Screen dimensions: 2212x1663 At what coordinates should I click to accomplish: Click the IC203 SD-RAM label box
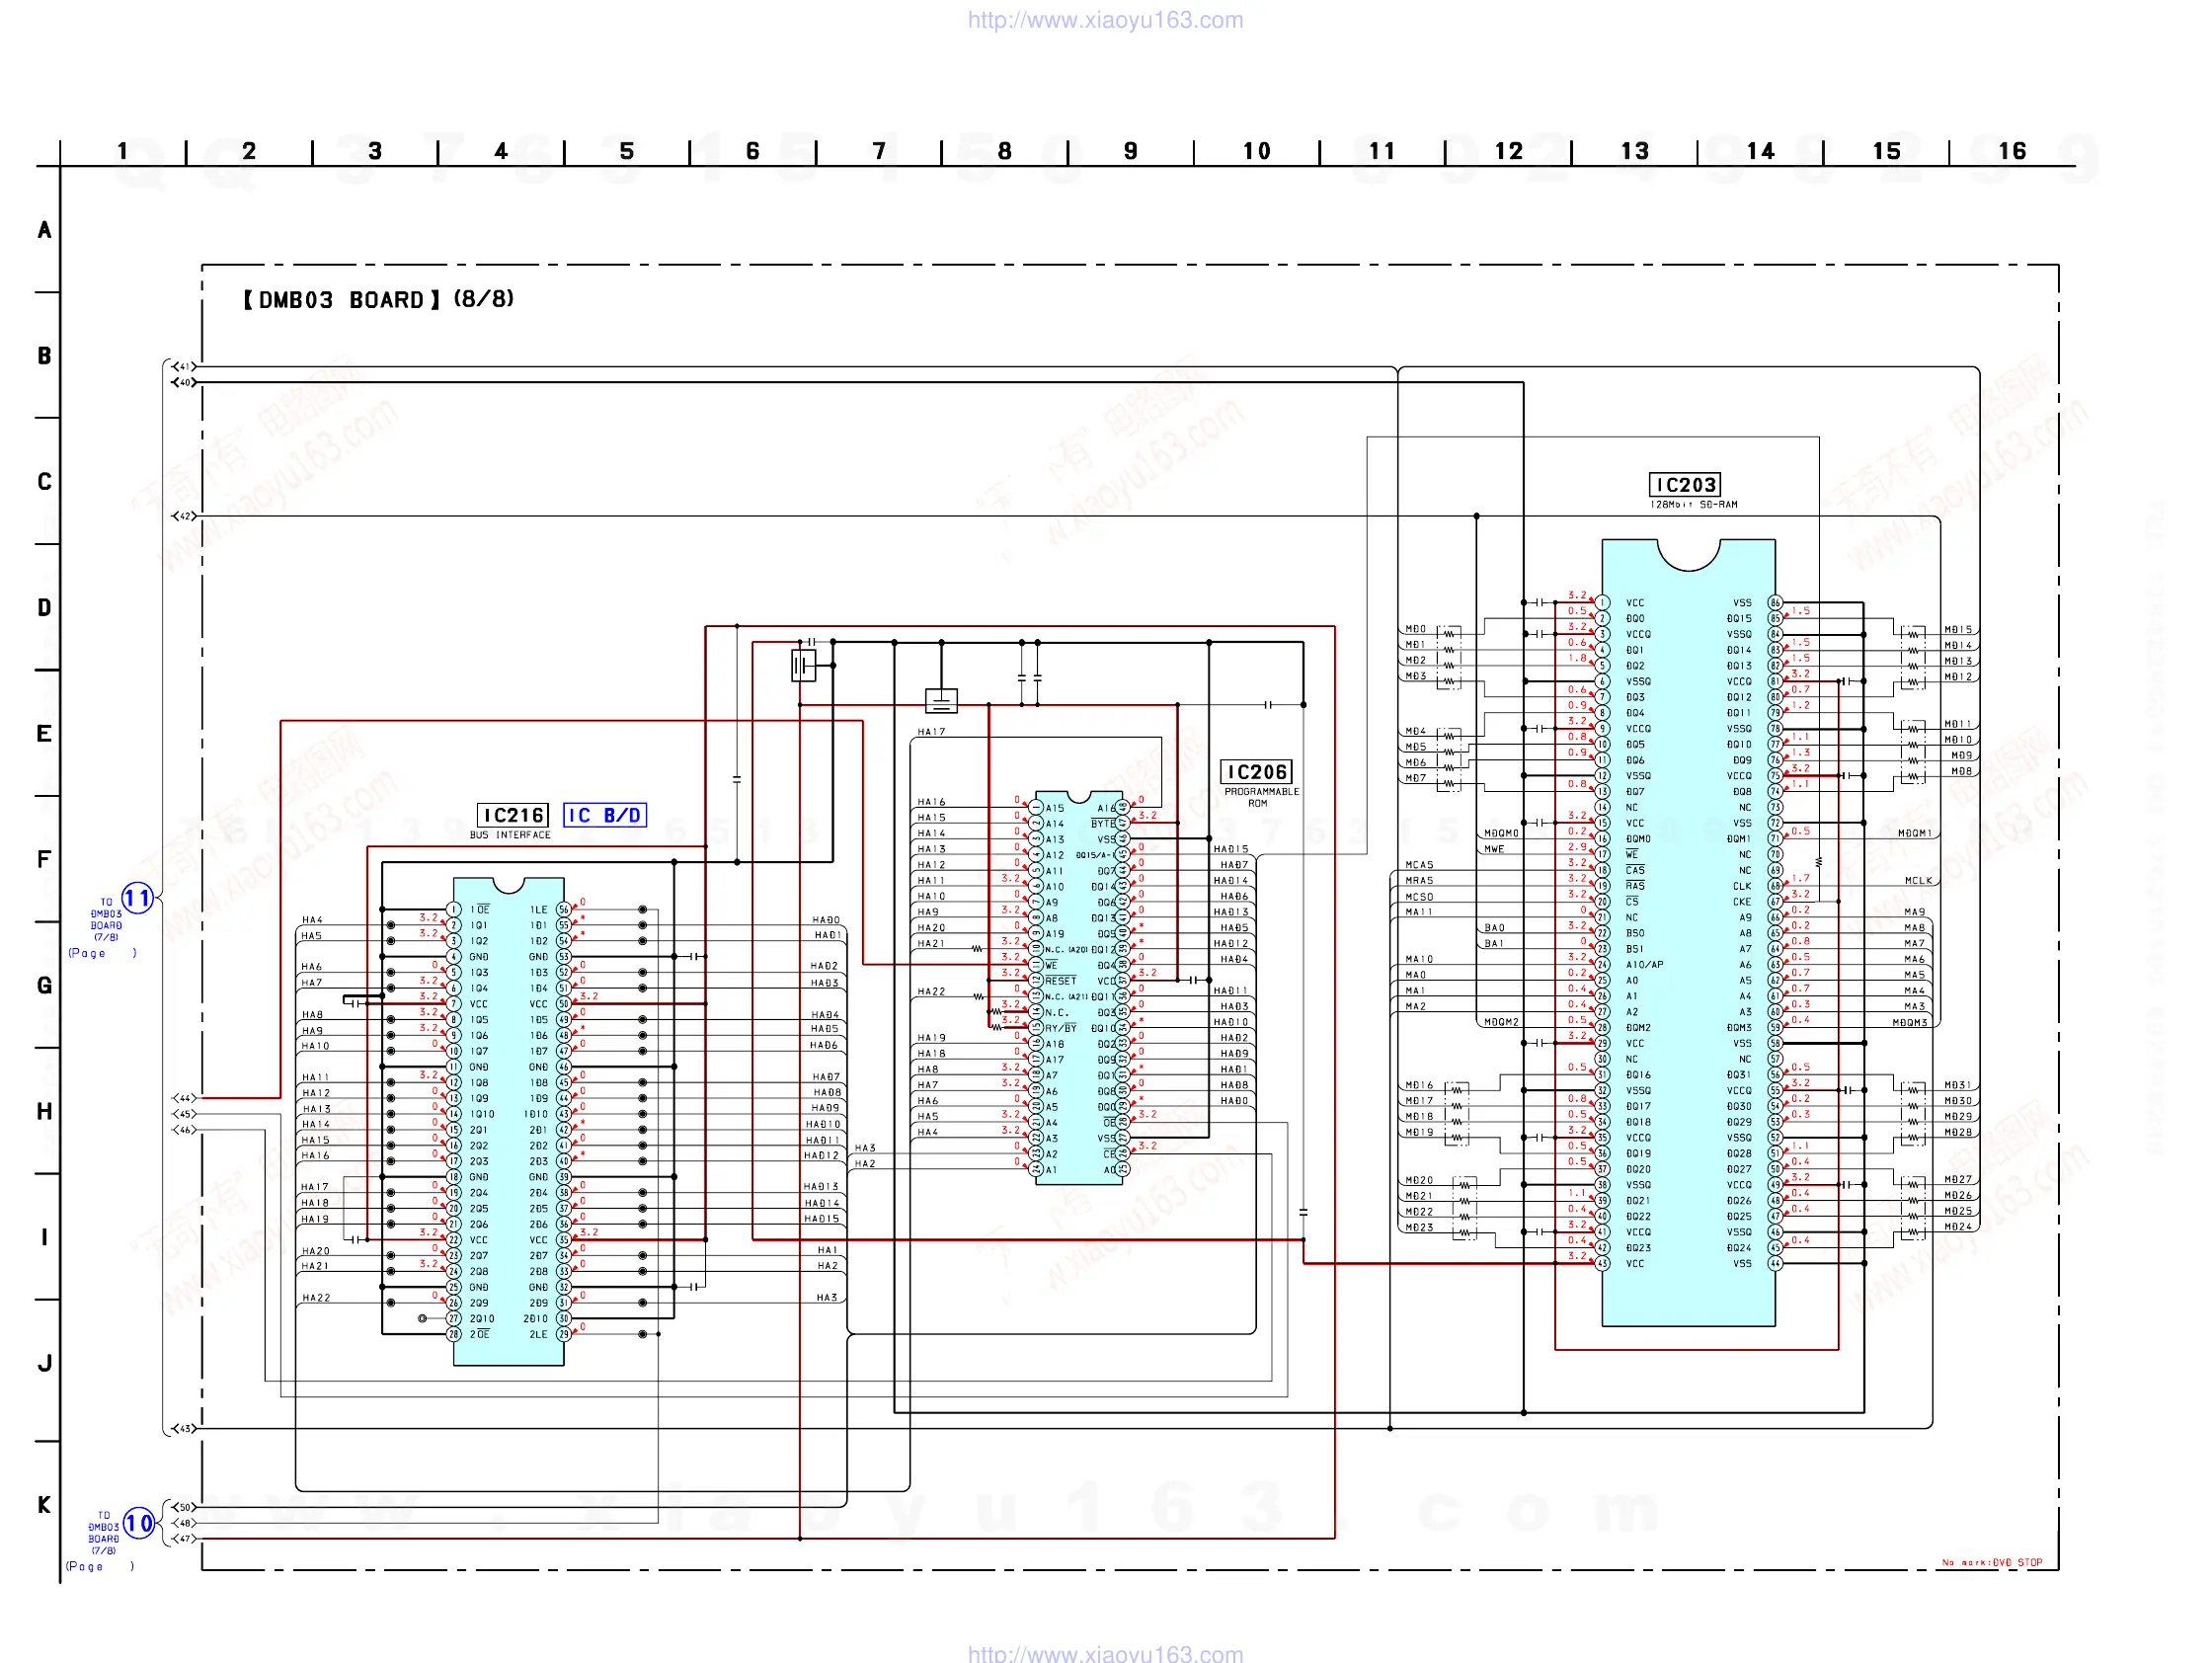[1684, 485]
